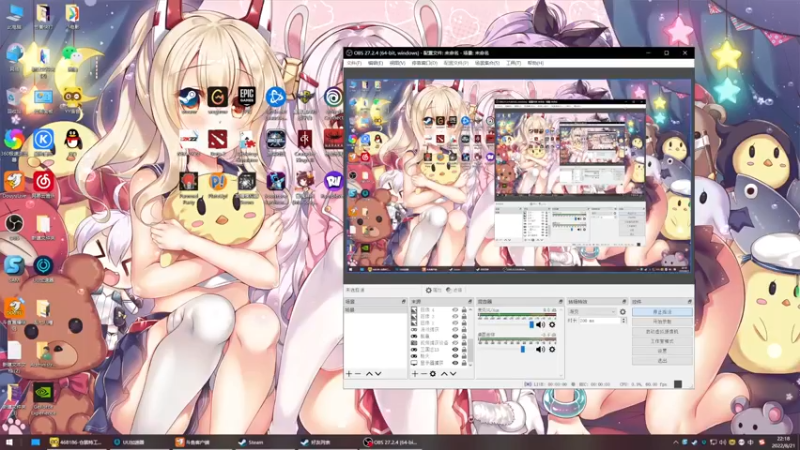
Task: Open the Steam desktop shortcut
Action: click(x=187, y=98)
